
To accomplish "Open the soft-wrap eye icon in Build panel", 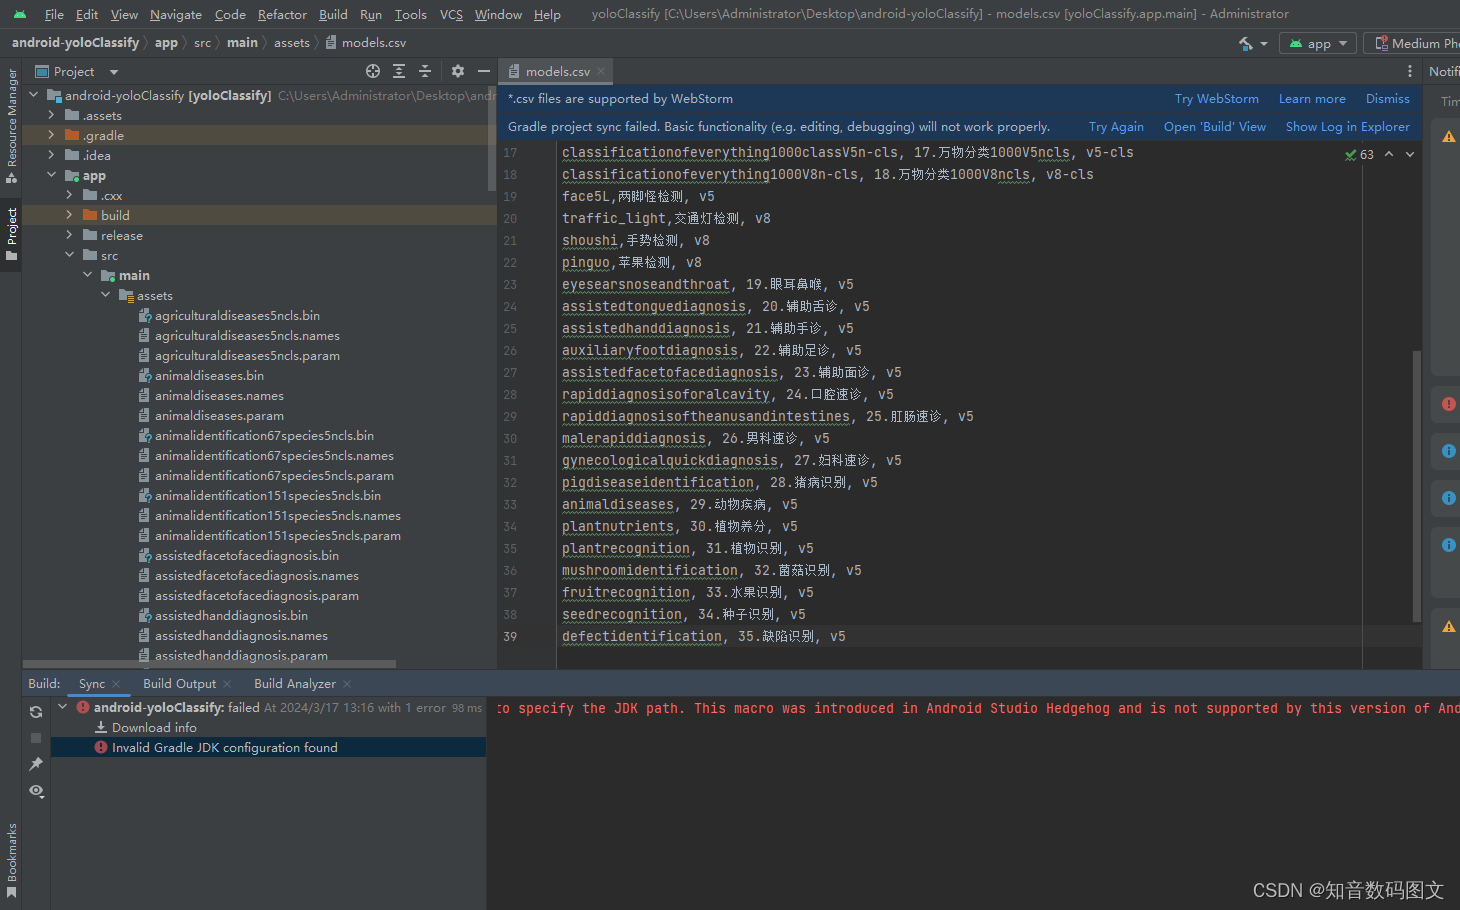I will (36, 791).
